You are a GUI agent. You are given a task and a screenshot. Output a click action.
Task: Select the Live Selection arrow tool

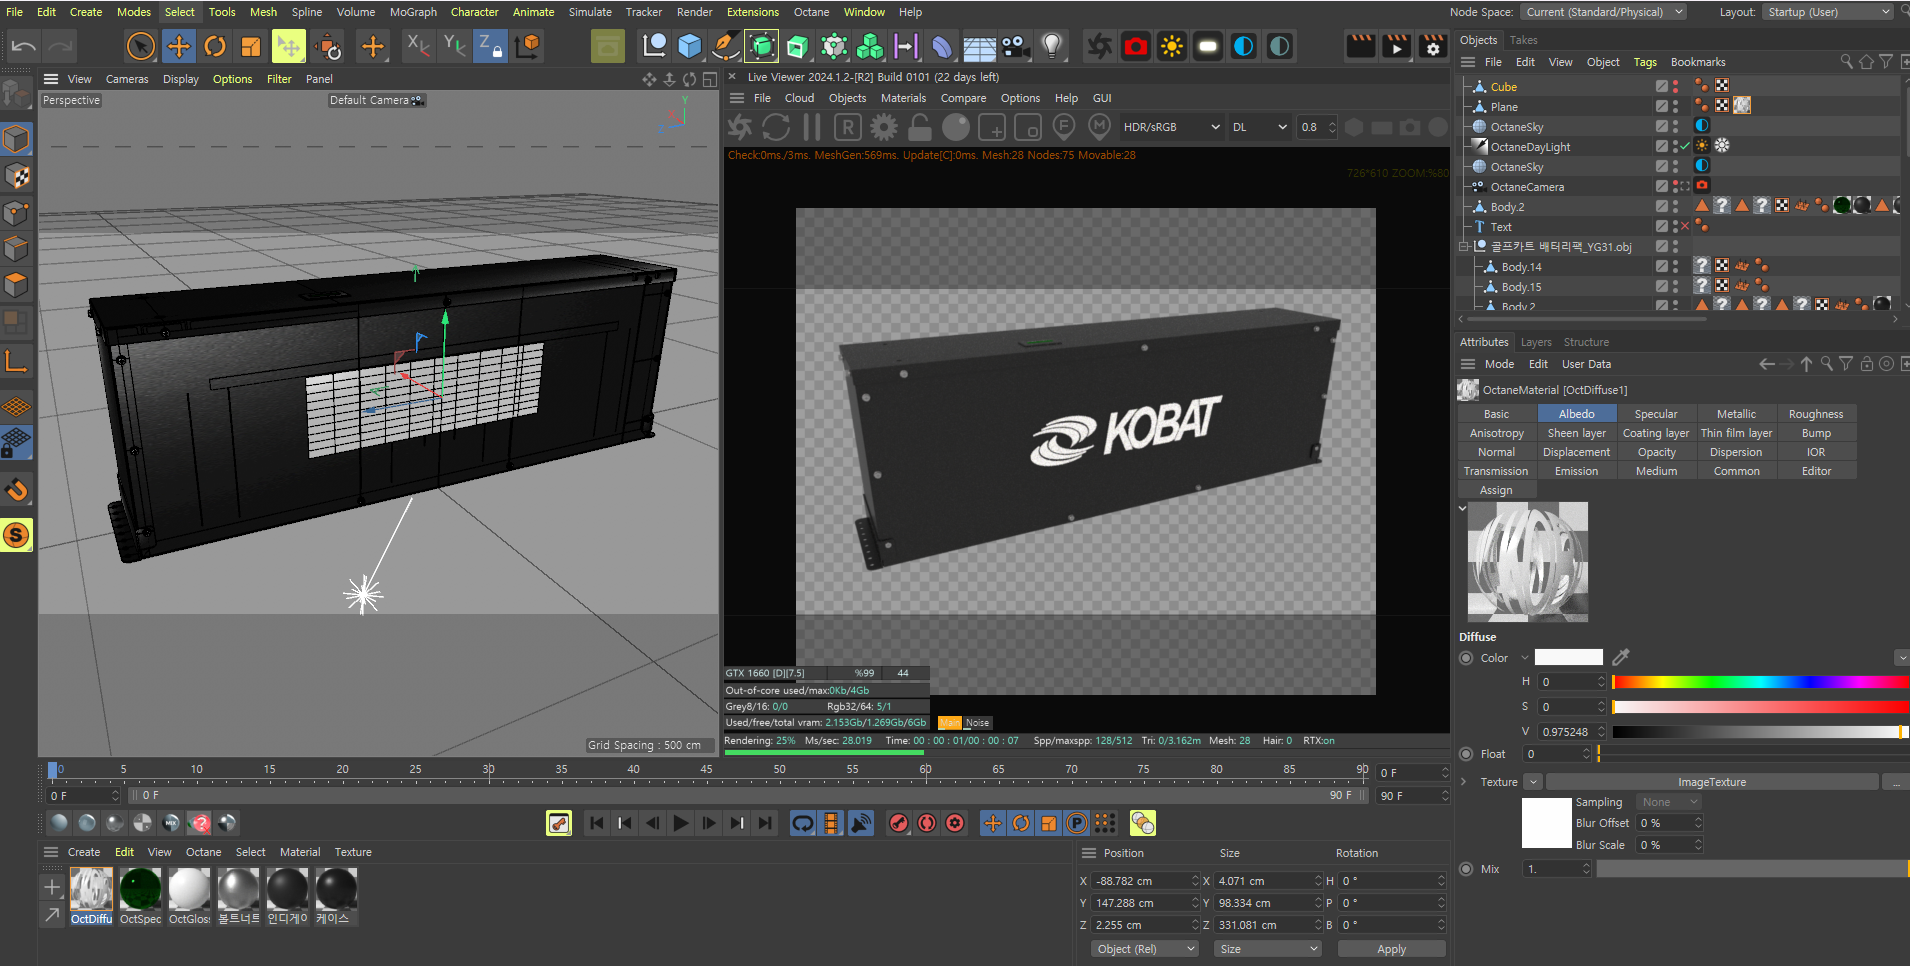click(141, 46)
